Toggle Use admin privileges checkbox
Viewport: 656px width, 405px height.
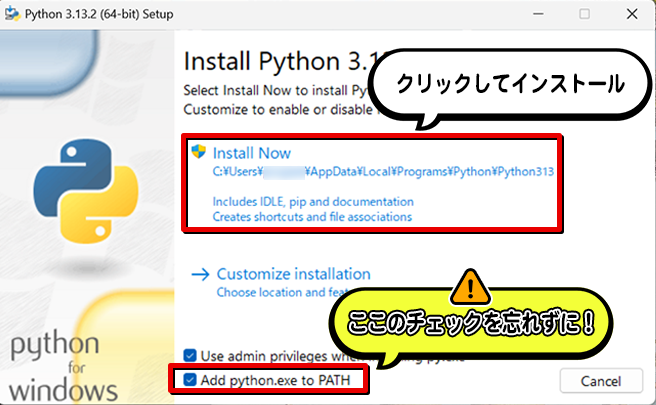[x=190, y=356]
